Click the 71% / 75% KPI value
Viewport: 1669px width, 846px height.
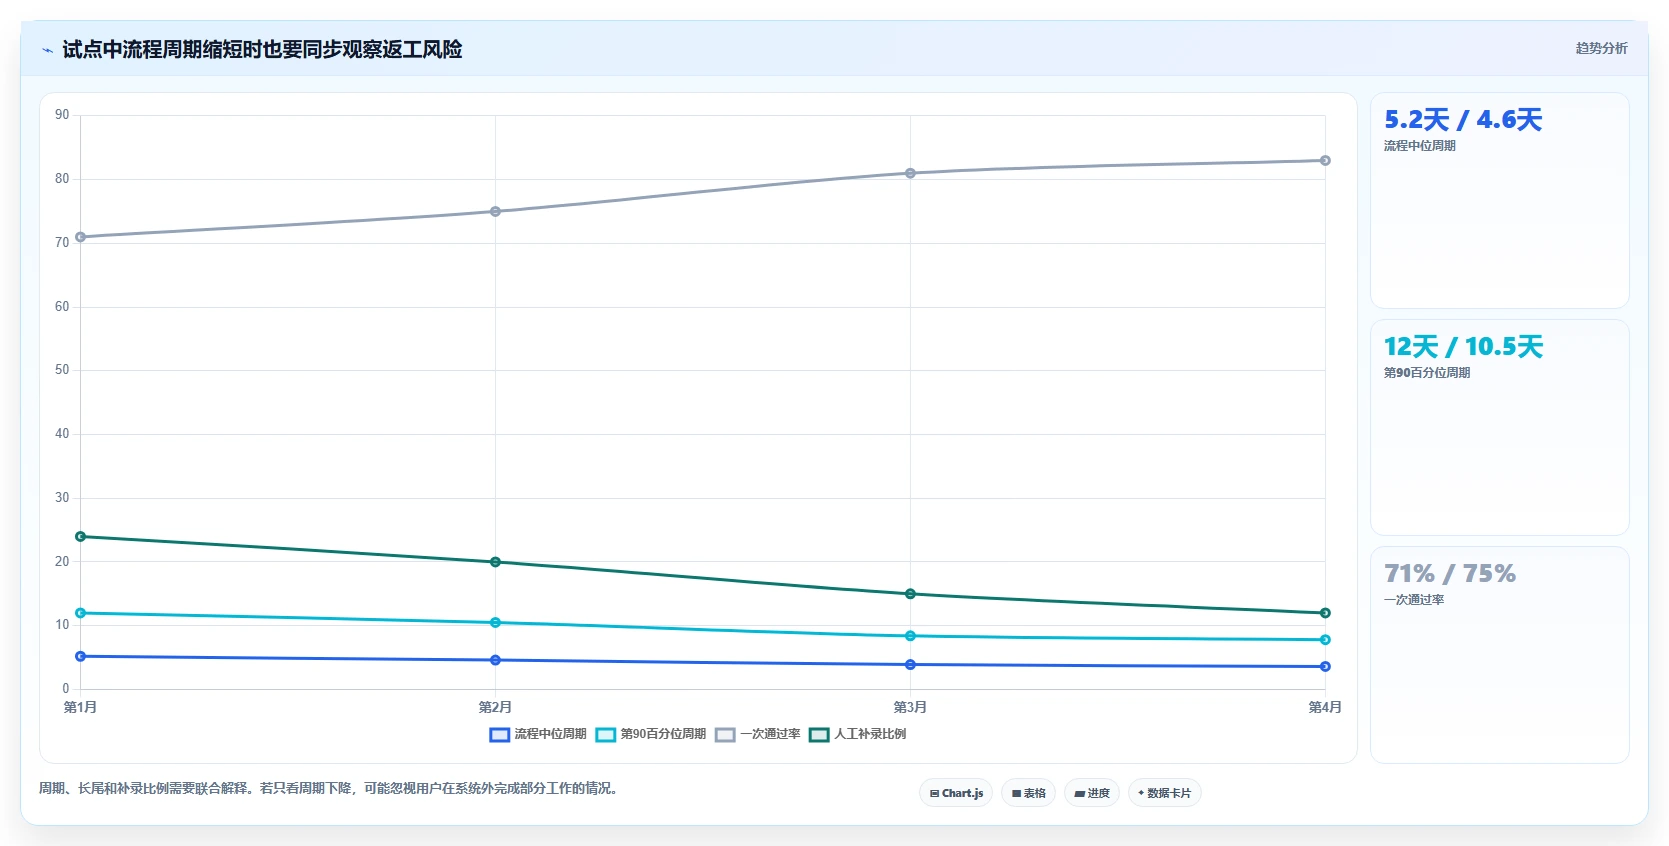click(x=1450, y=574)
